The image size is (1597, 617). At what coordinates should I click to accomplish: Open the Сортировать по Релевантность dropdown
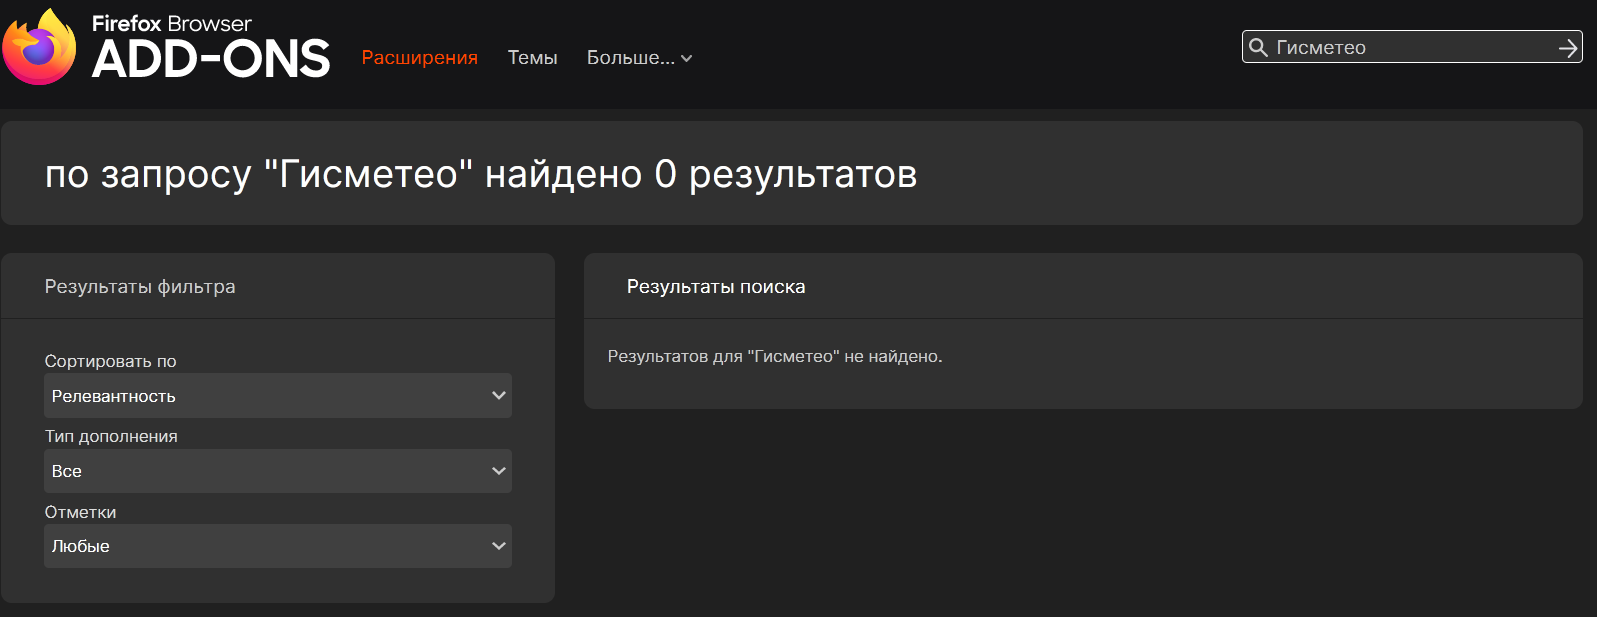[x=278, y=396]
